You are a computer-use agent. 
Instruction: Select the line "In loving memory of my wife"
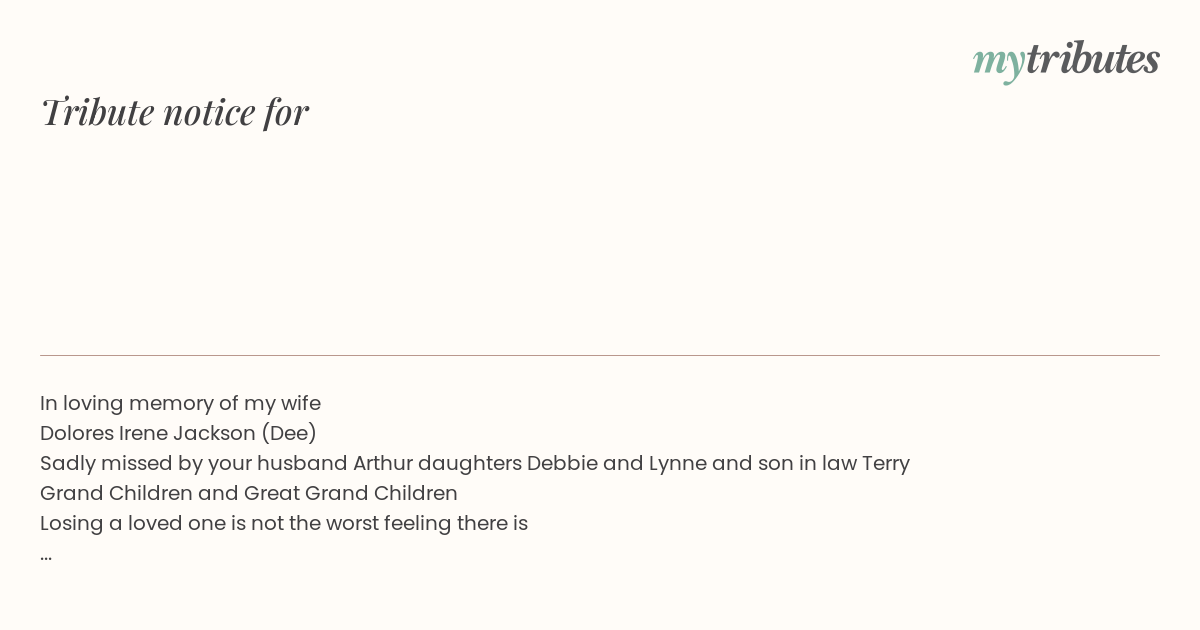point(180,403)
